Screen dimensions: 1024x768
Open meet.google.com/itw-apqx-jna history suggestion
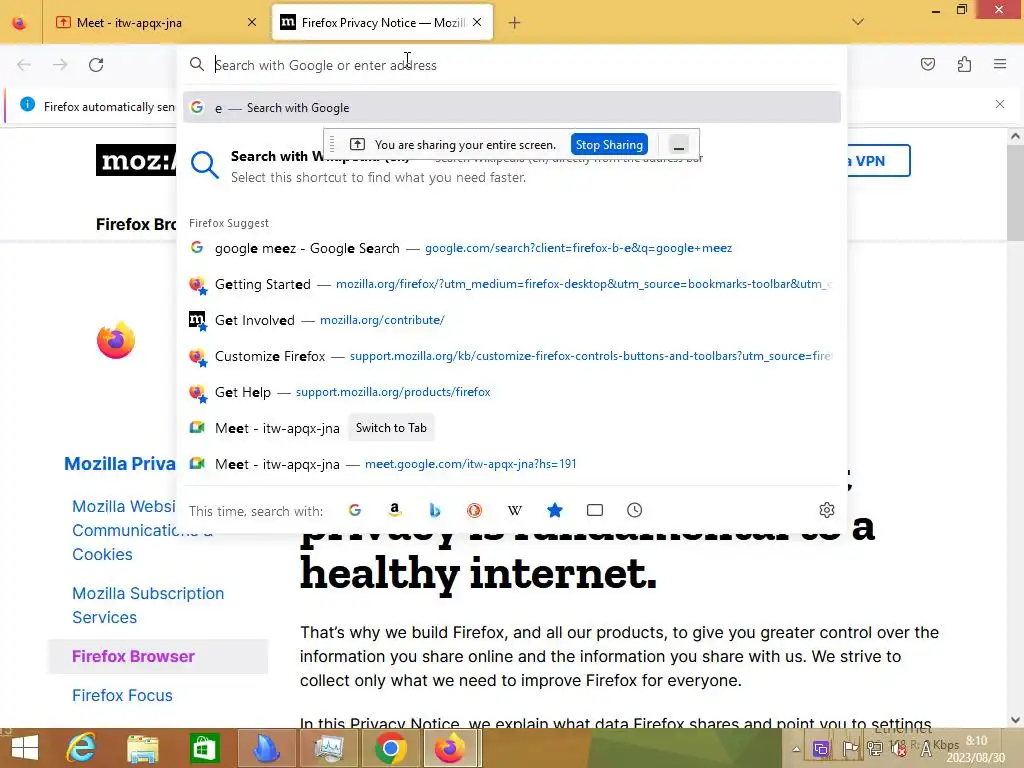(x=512, y=464)
